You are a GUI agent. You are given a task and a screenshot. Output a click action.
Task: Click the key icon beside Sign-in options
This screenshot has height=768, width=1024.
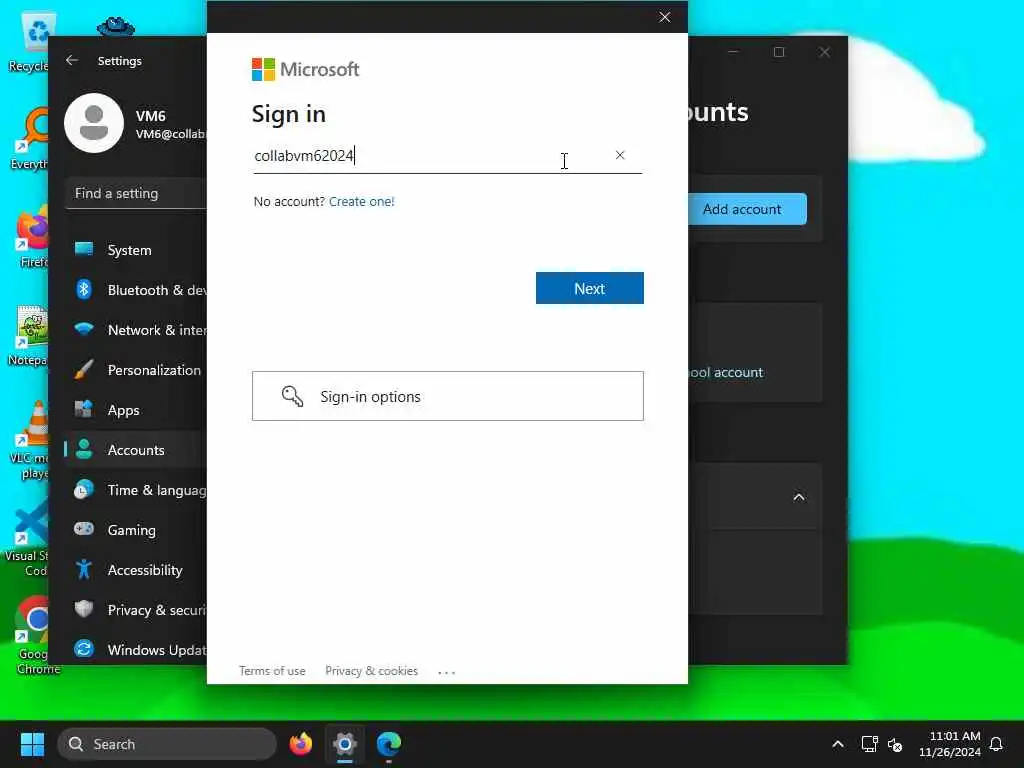292,396
